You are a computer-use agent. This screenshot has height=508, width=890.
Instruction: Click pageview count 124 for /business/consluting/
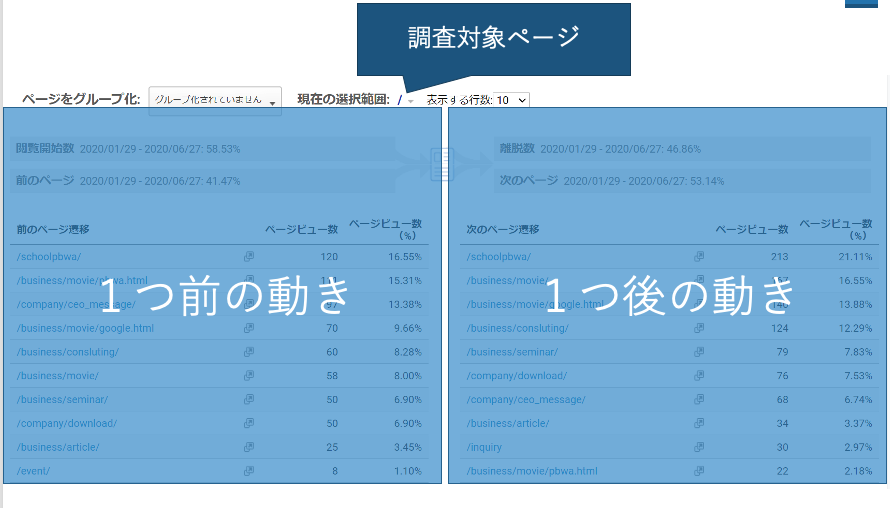tap(779, 328)
